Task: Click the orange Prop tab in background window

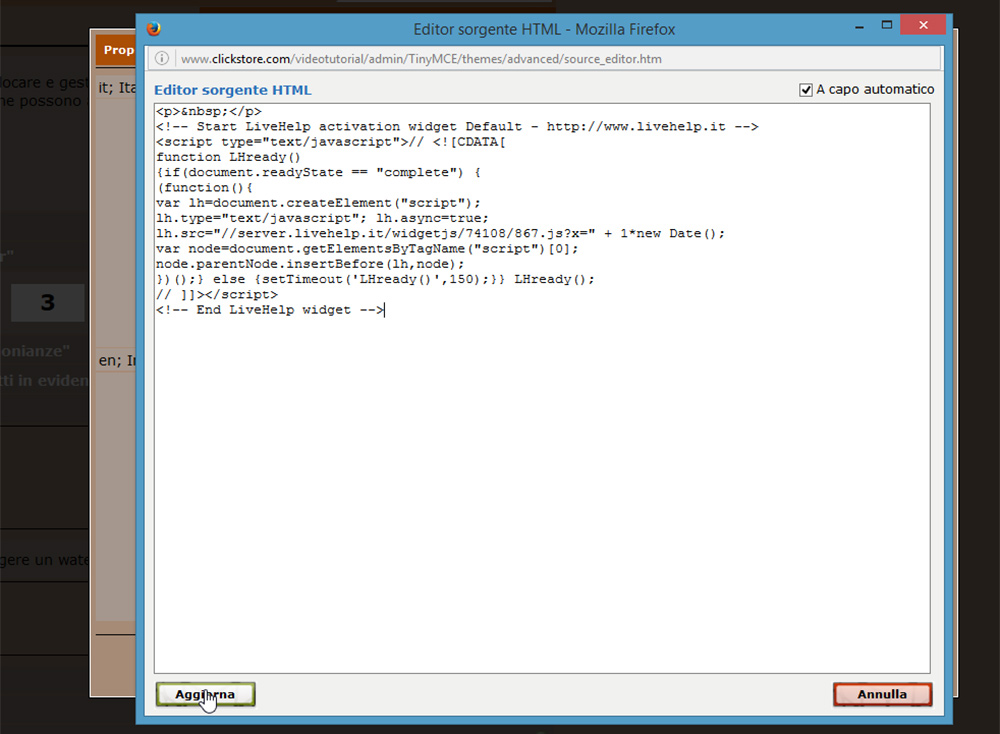Action: (x=117, y=50)
